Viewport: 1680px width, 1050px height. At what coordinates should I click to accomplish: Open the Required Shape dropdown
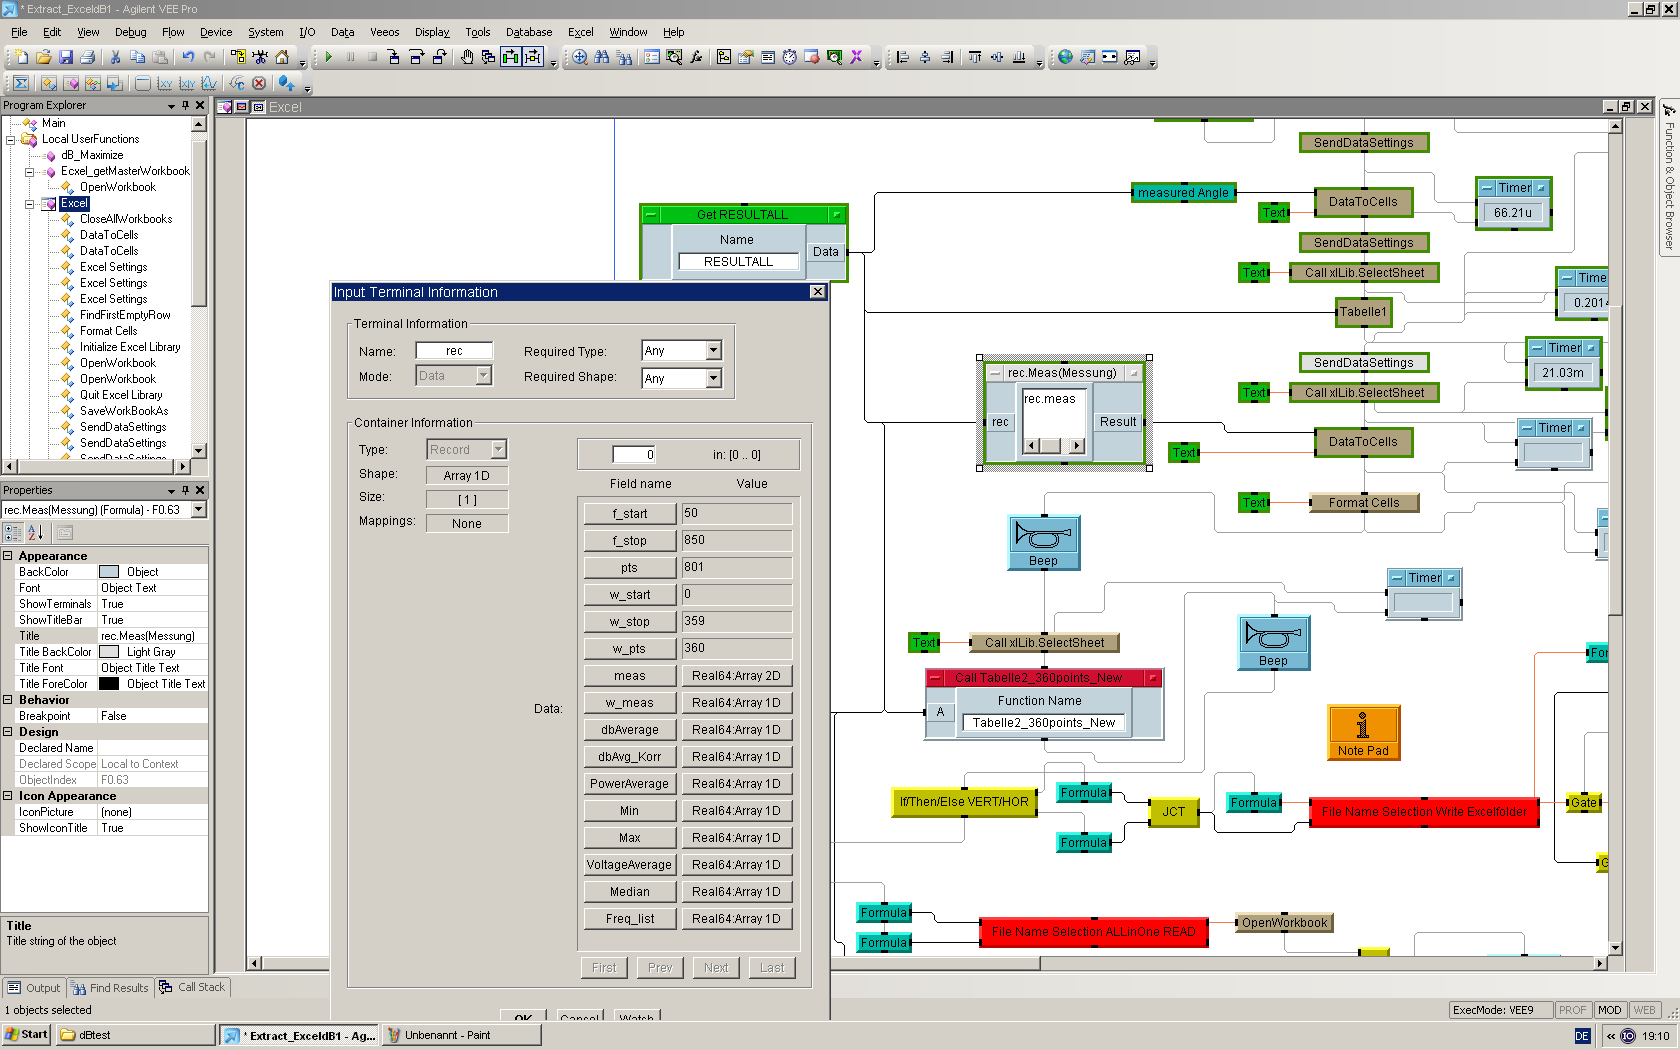(713, 378)
